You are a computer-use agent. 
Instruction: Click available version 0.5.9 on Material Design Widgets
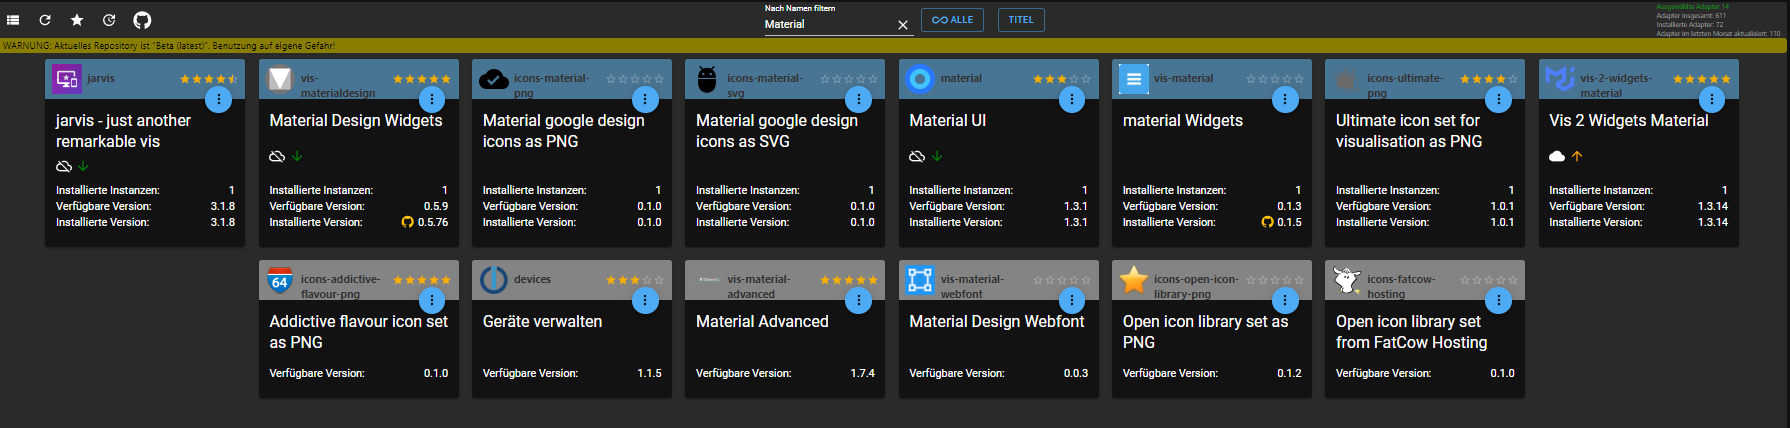(x=436, y=206)
